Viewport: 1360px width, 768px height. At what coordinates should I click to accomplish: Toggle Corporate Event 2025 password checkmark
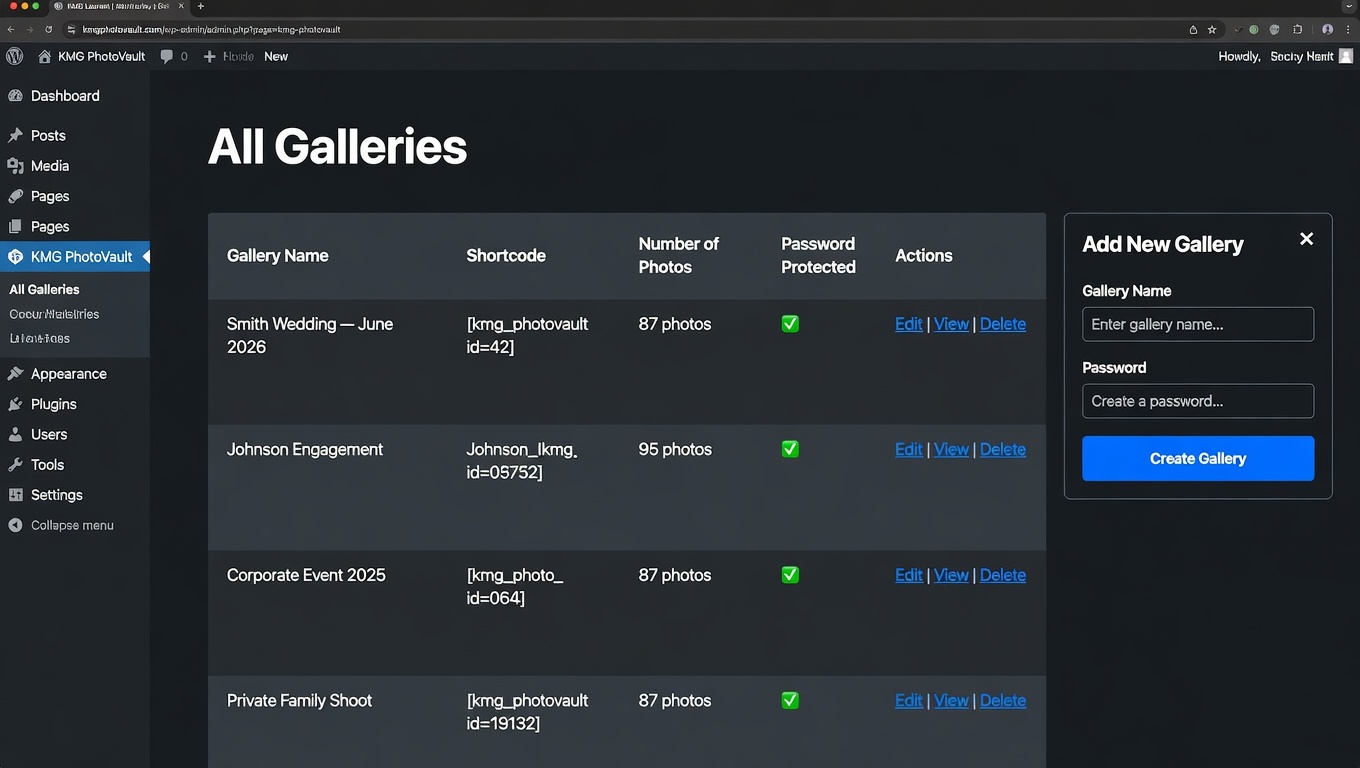pos(790,575)
